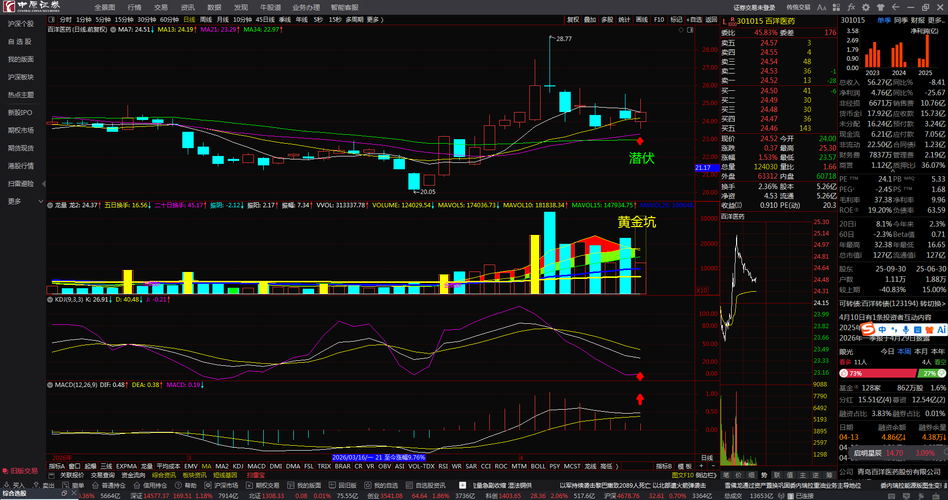Click the panel toggle icon beside diamond
The width and height of the screenshot is (948, 500).
690,29
